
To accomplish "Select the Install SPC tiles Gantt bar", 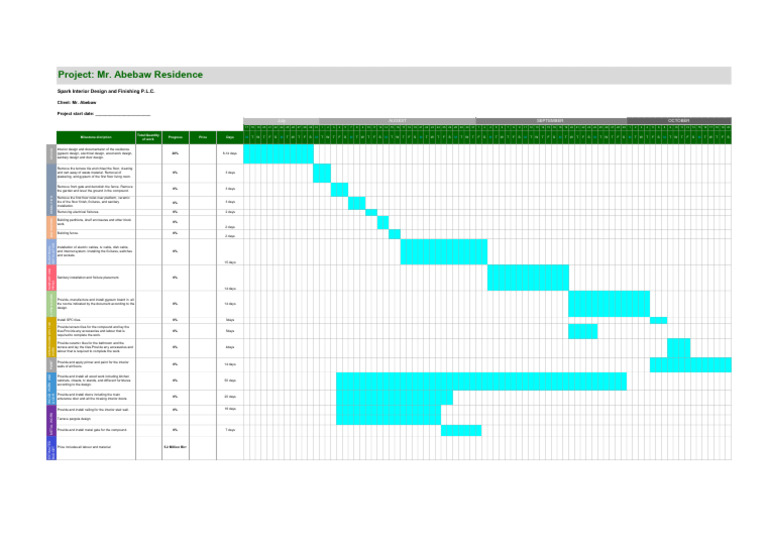I will pos(658,320).
